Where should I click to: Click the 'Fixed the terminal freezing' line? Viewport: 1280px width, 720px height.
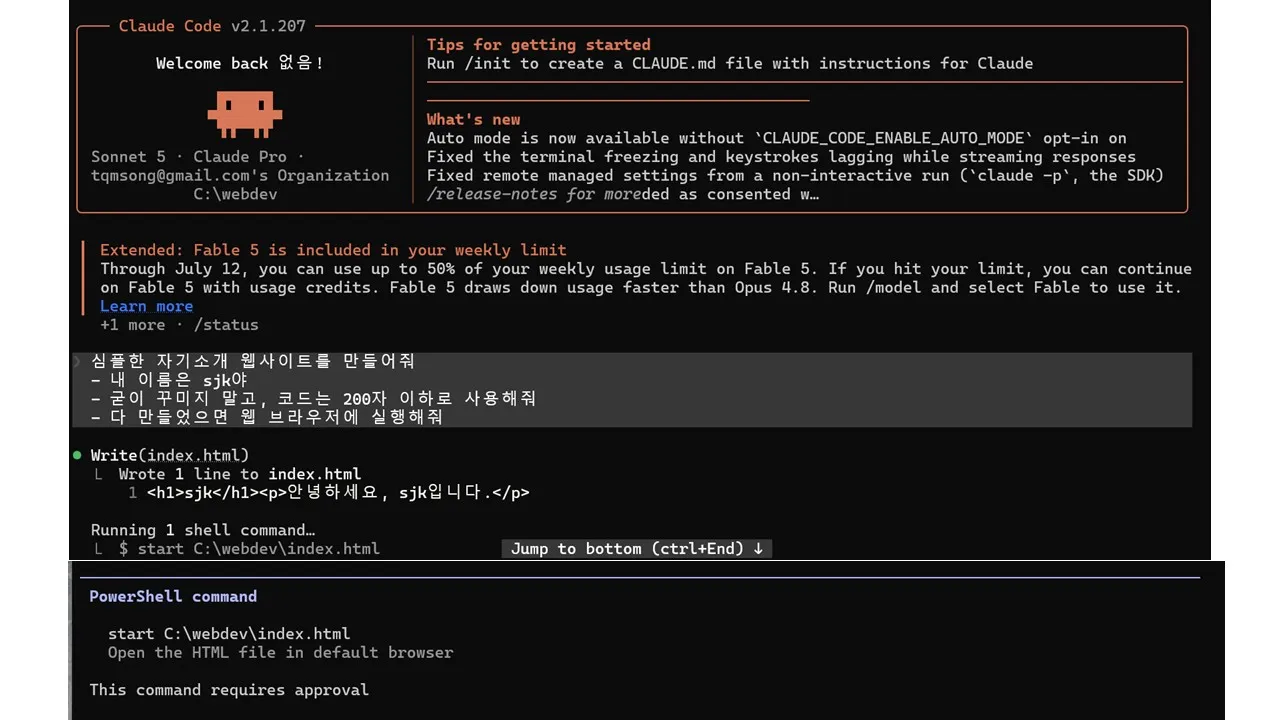coord(781,157)
